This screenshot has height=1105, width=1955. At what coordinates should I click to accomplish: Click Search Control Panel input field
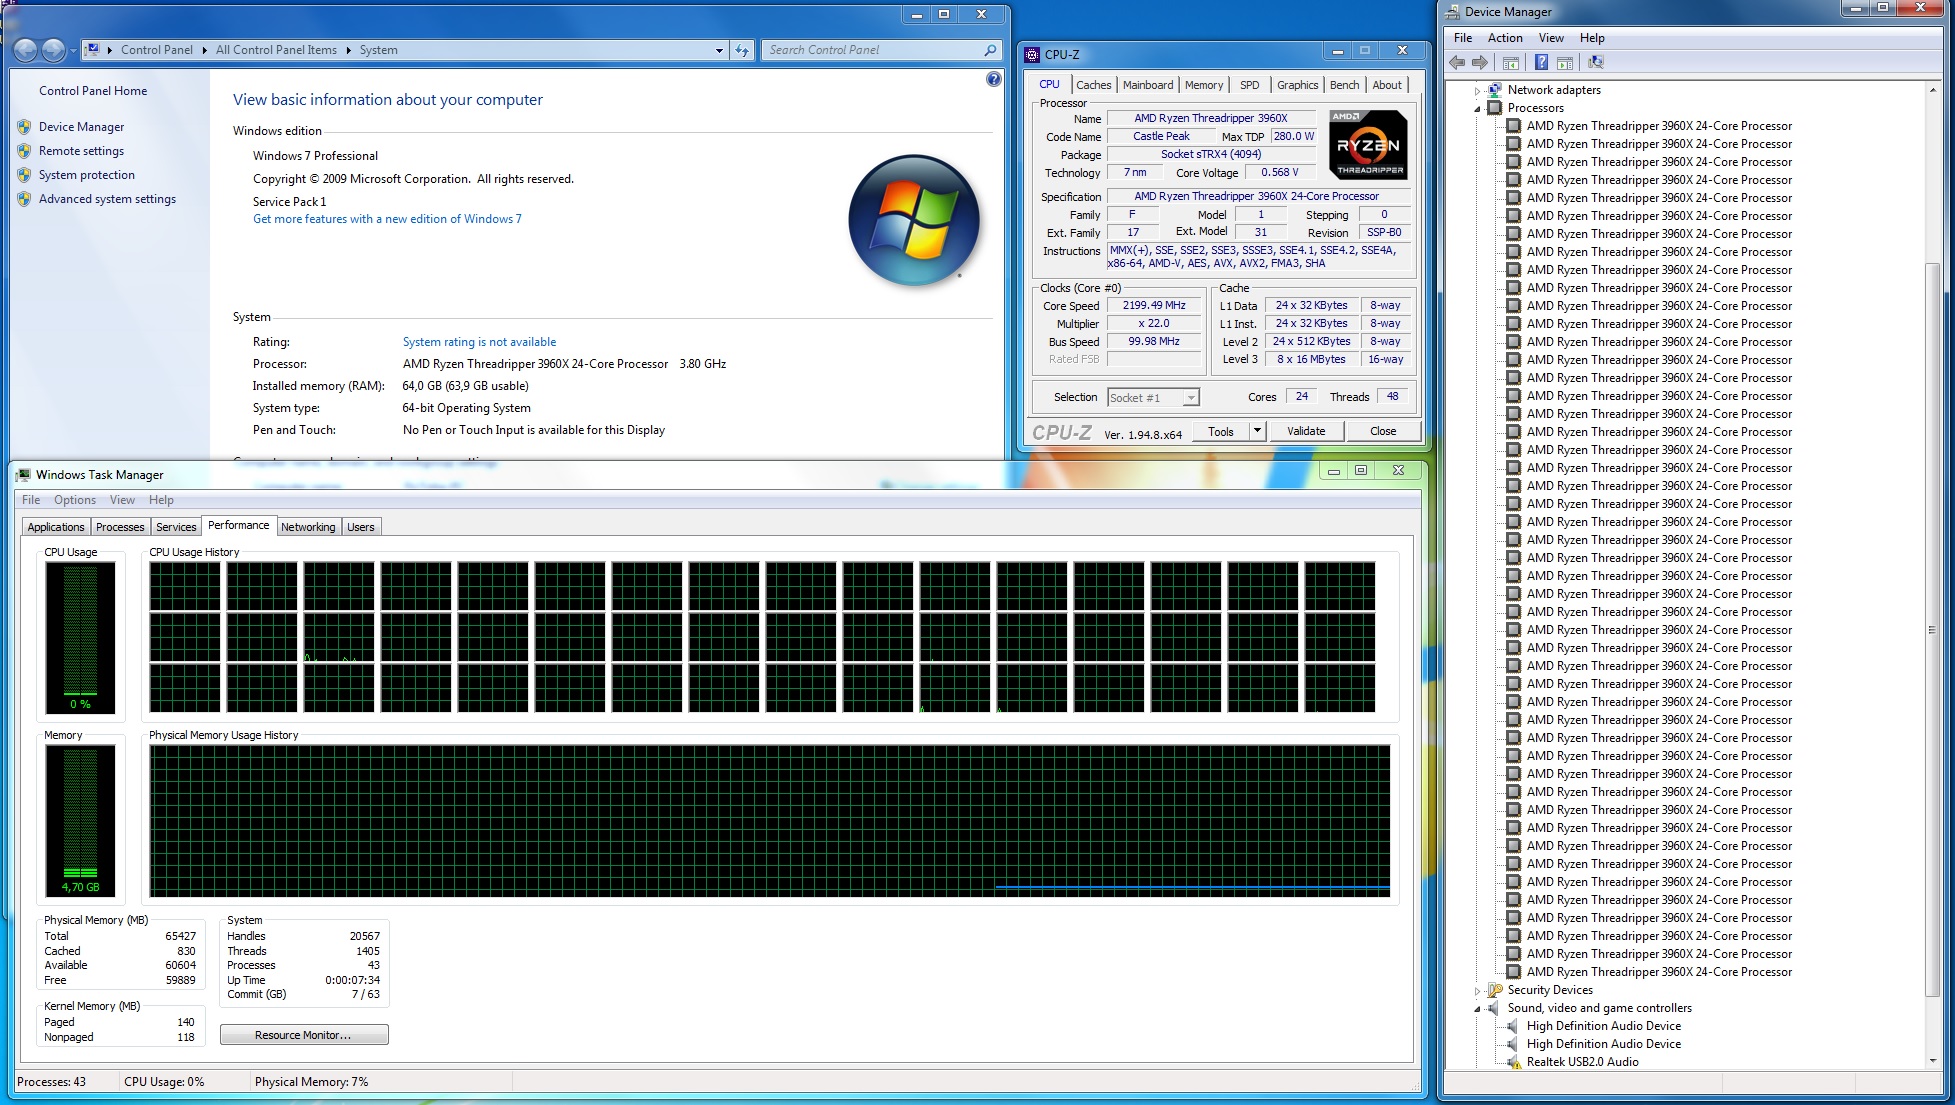click(872, 50)
